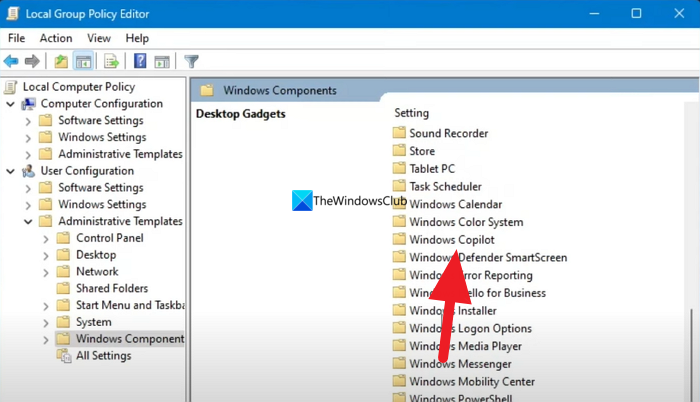The height and width of the screenshot is (402, 700).
Task: Select the Windows Logon Options entry
Action: coord(471,328)
